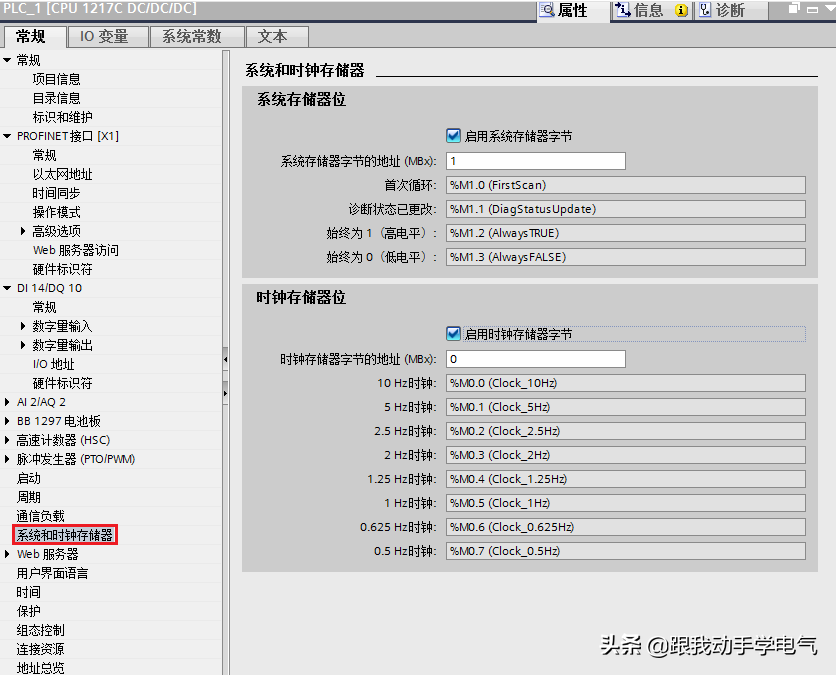This screenshot has height=675, width=836.
Task: Click the clock memory byte address field
Action: pos(536,359)
